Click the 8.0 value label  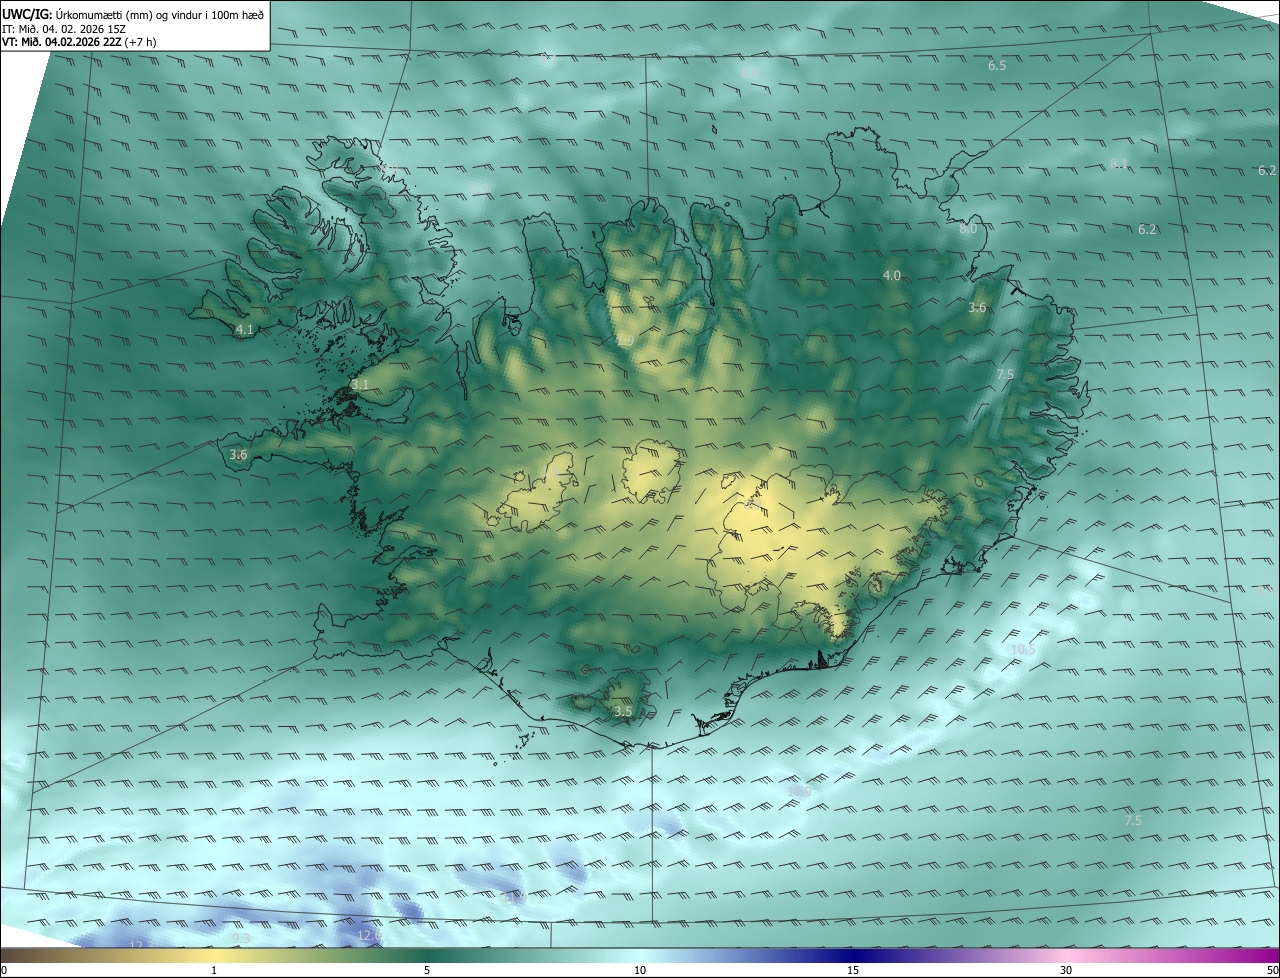pyautogui.click(x=967, y=229)
